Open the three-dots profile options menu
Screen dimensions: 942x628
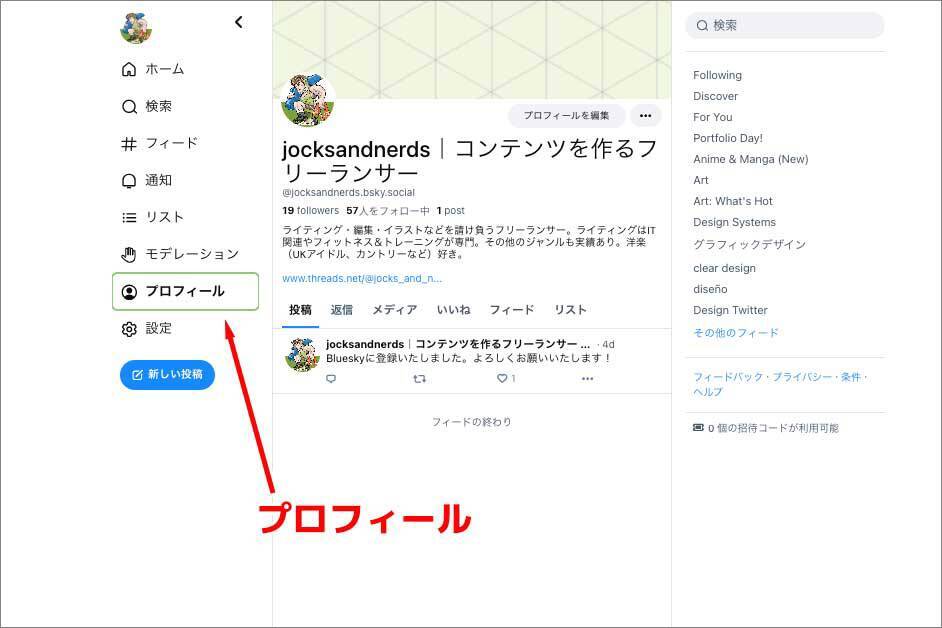(646, 115)
